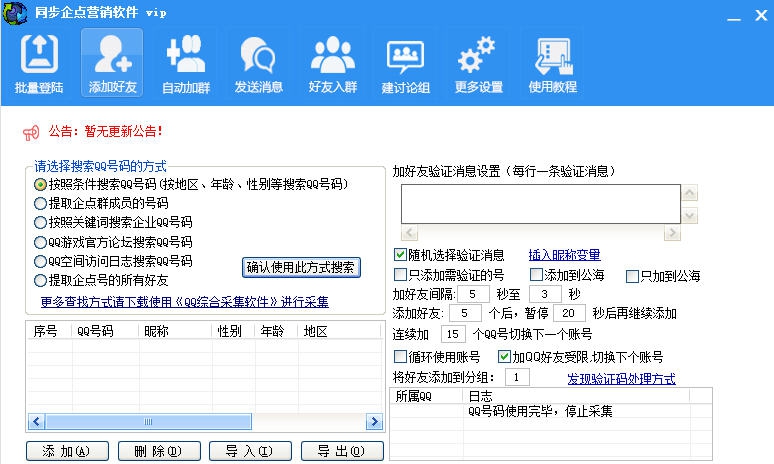Select the 添加好友 add friend tool
This screenshot has height=464, width=774.
[x=112, y=63]
